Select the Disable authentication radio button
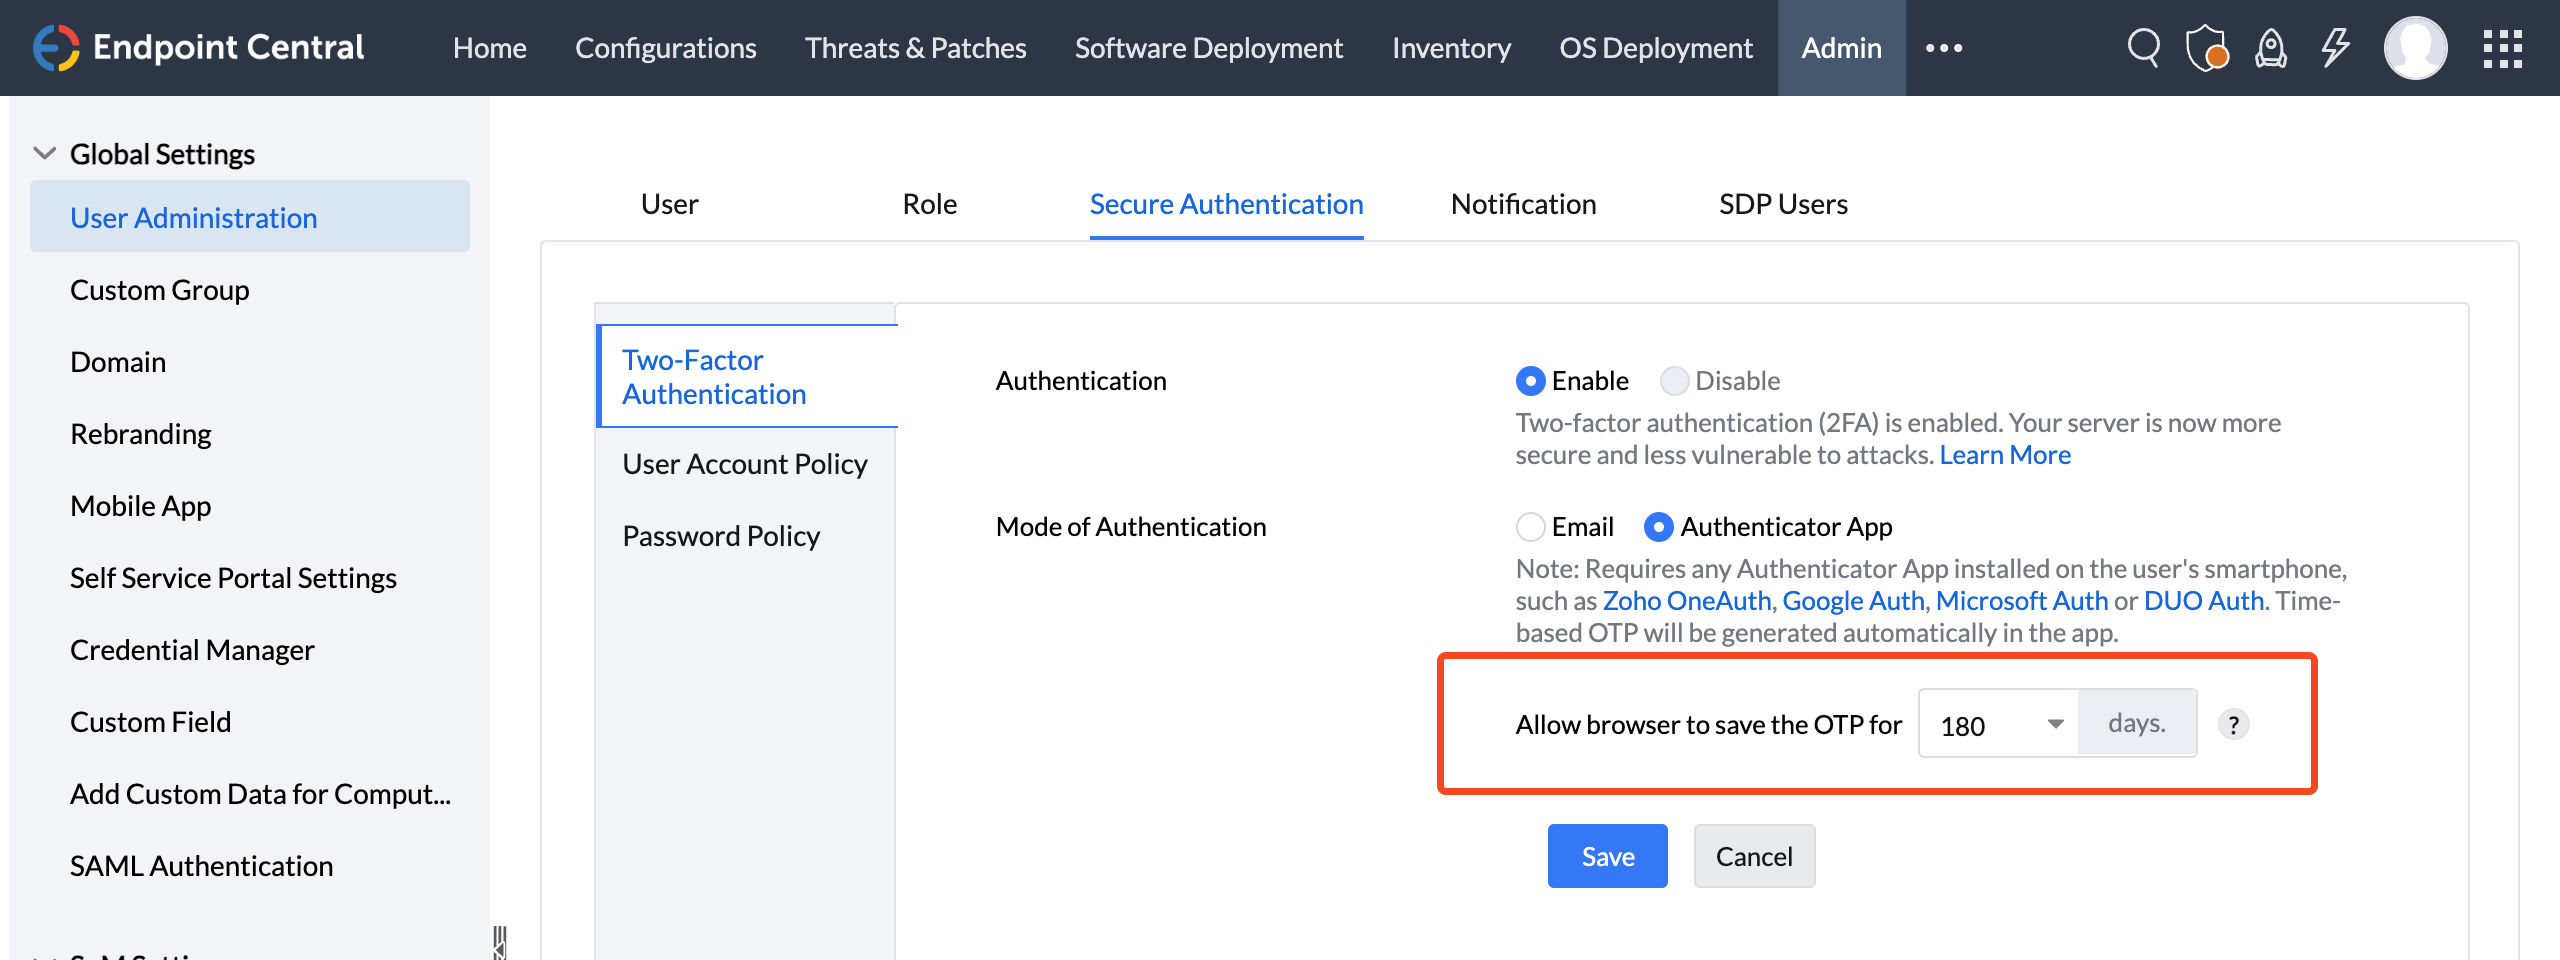2560x960 pixels. (1674, 381)
